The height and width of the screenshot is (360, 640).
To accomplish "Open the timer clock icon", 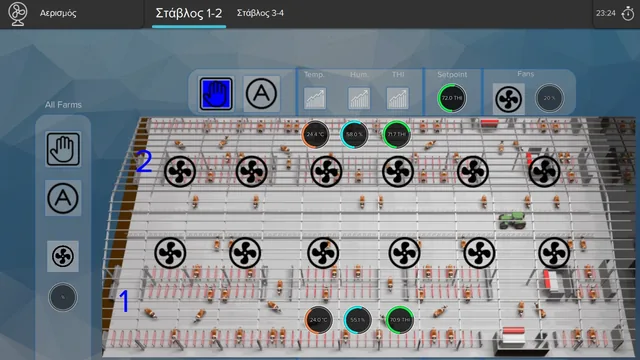I will pos(628,13).
